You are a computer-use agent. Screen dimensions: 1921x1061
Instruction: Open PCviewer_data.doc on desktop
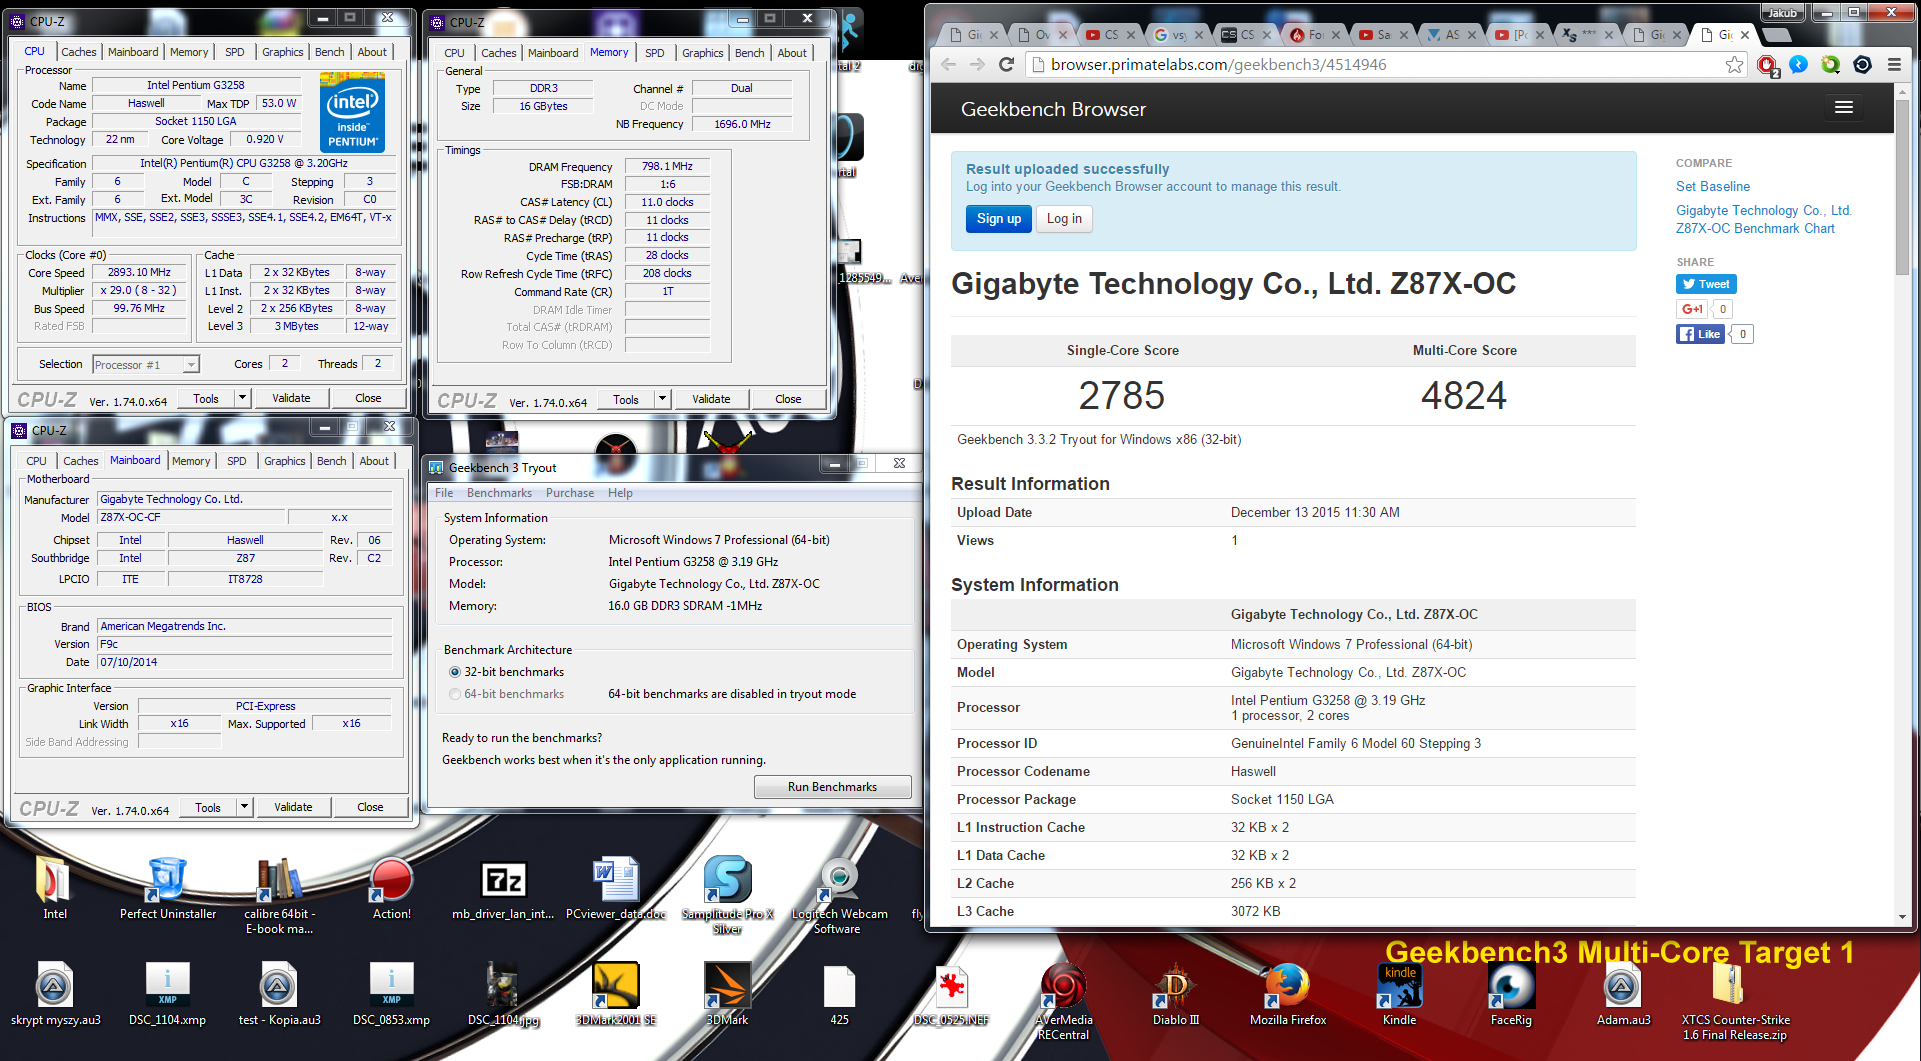click(x=615, y=889)
